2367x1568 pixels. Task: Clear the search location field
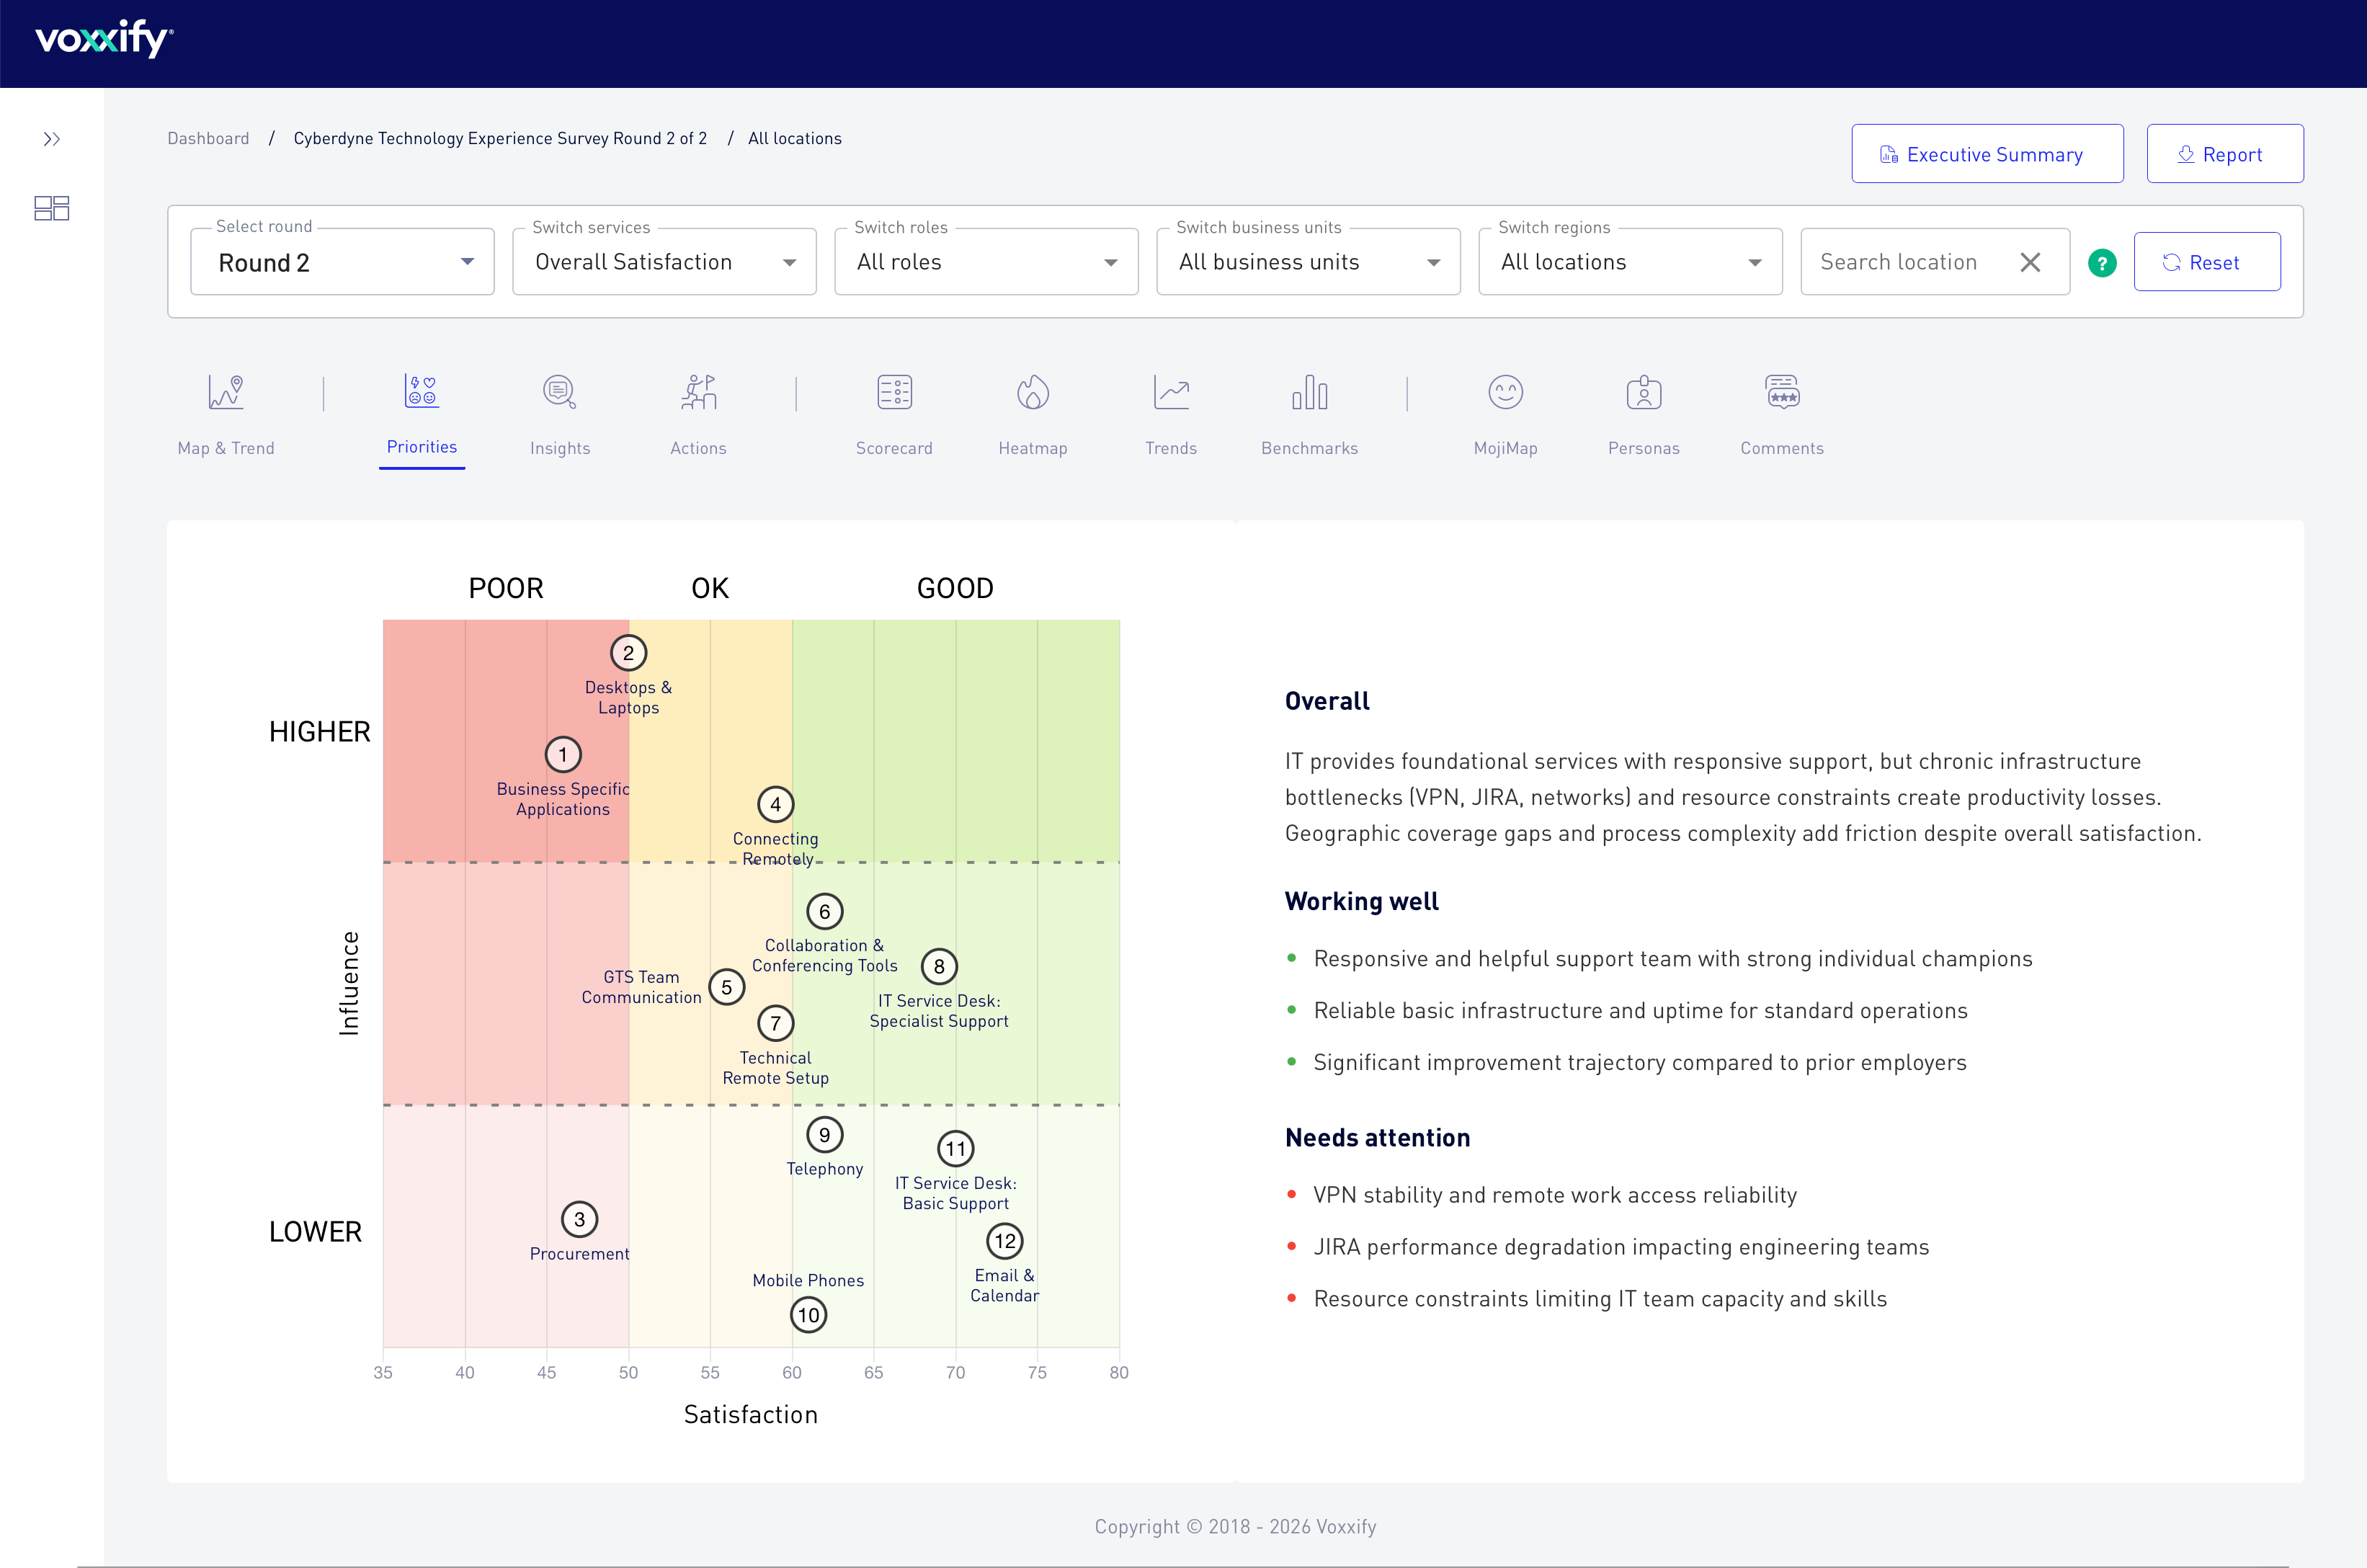click(x=2029, y=263)
